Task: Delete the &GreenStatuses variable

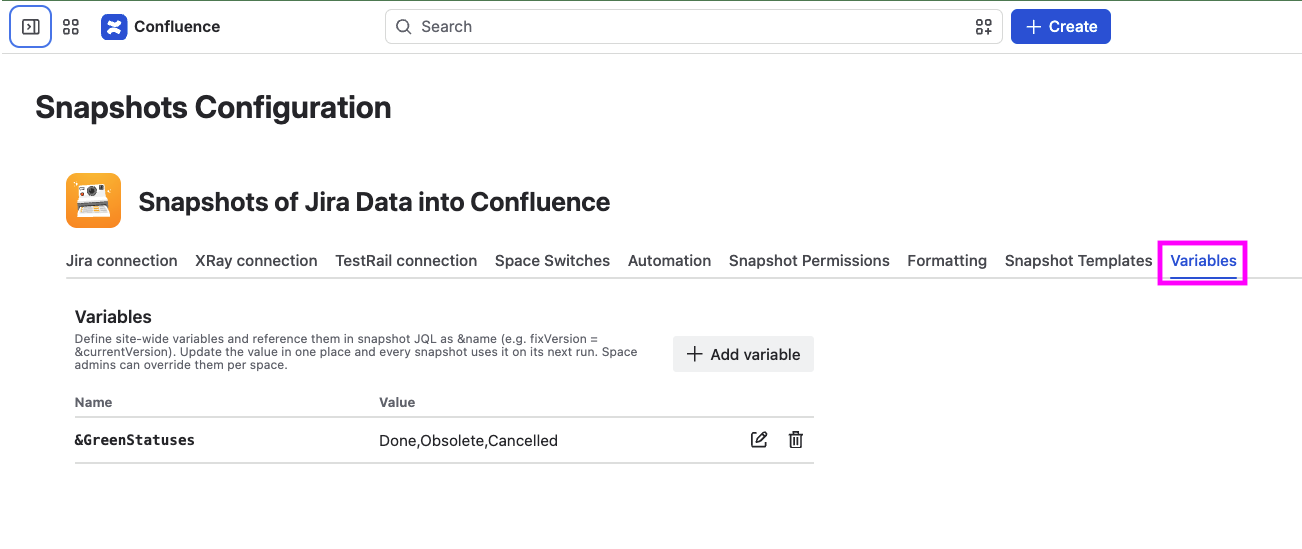Action: [x=796, y=440]
